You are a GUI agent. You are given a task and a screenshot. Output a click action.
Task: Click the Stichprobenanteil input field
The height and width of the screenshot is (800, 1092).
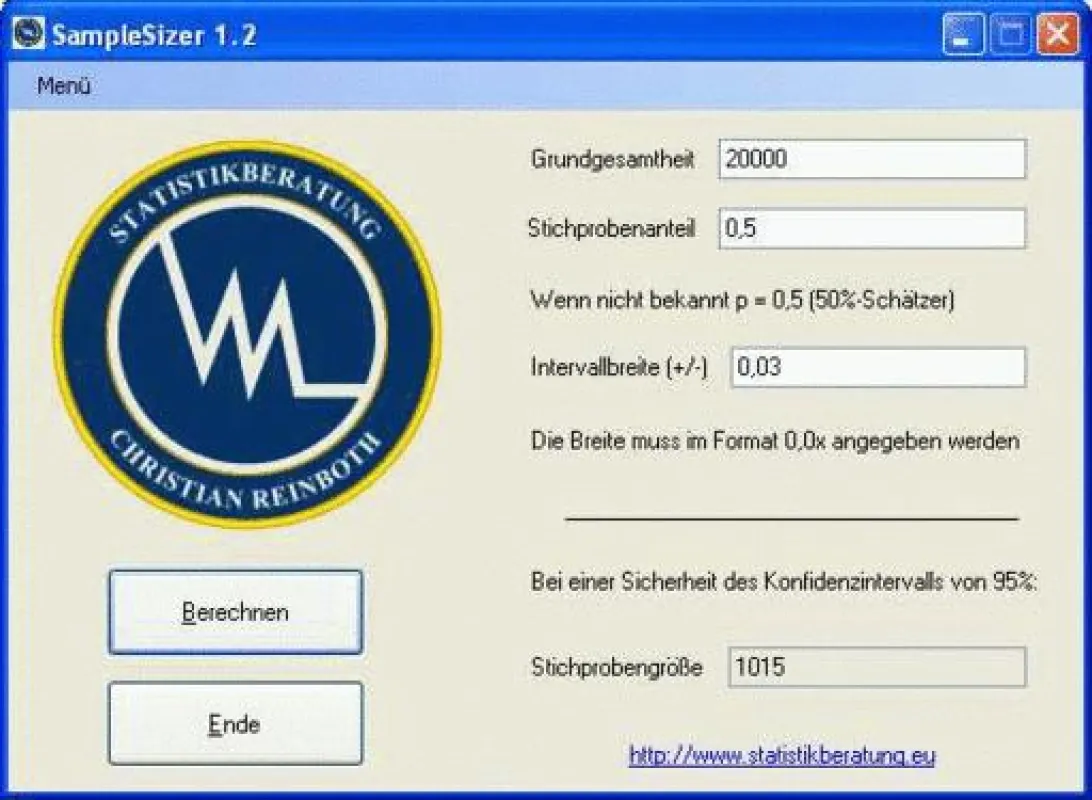tap(872, 228)
